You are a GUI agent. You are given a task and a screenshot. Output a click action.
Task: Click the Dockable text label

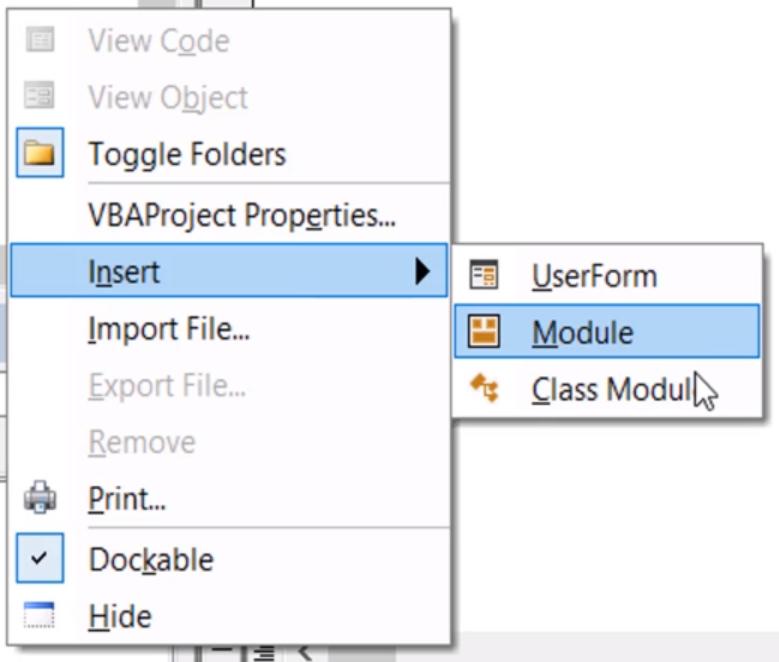[151, 559]
